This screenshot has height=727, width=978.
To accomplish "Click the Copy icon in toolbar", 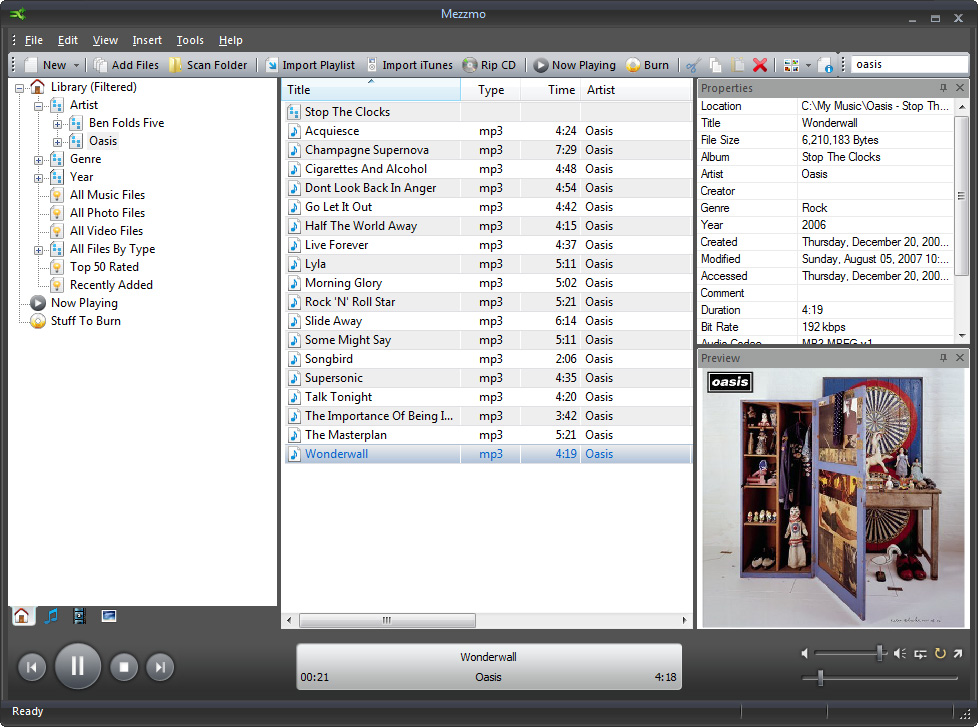I will tap(715, 65).
